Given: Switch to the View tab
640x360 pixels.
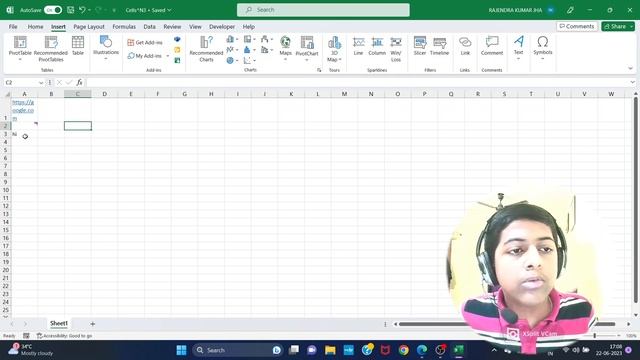Looking at the screenshot, I should coord(195,27).
